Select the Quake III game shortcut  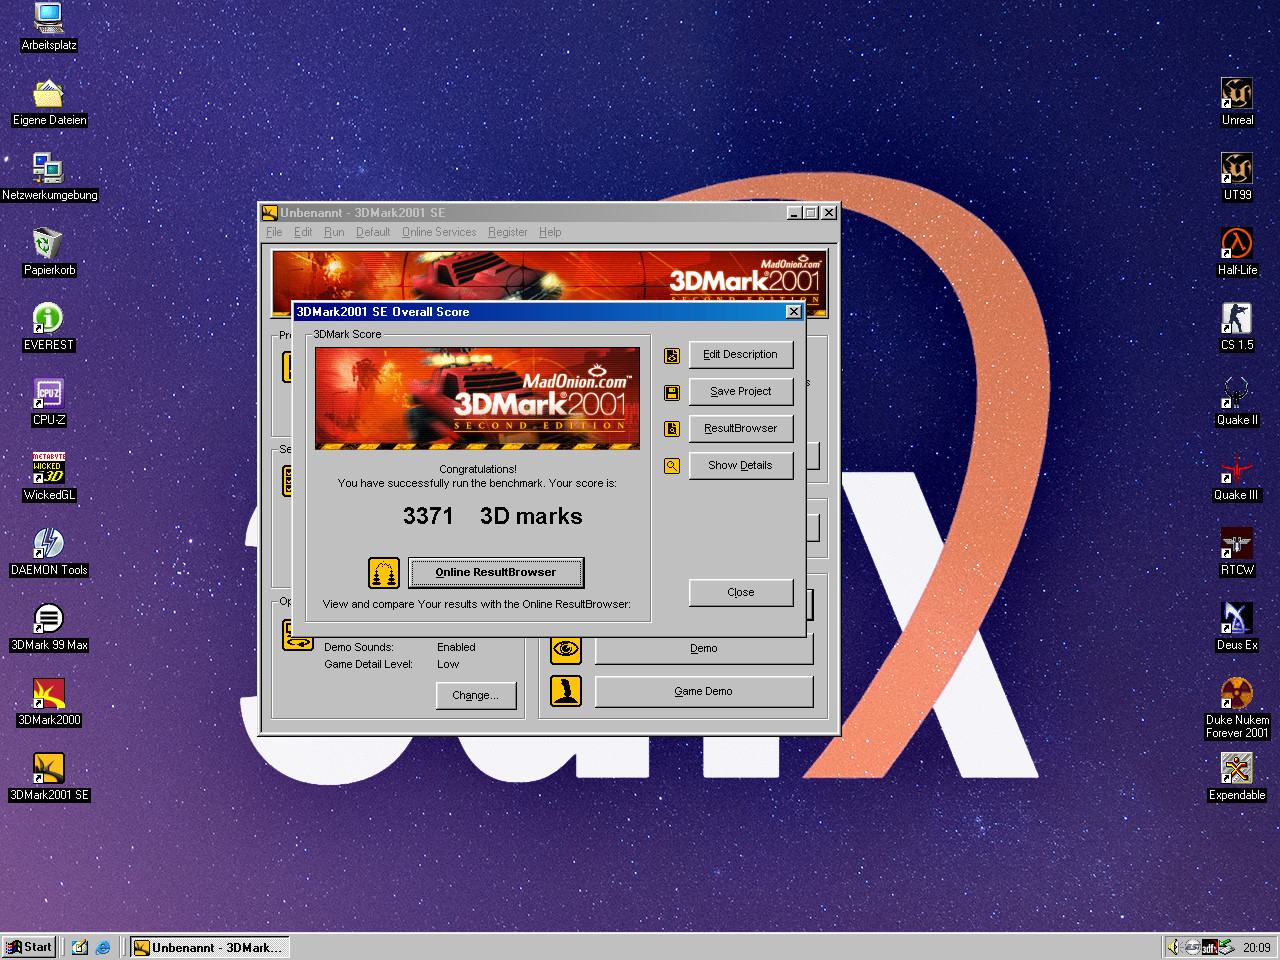coord(1237,476)
